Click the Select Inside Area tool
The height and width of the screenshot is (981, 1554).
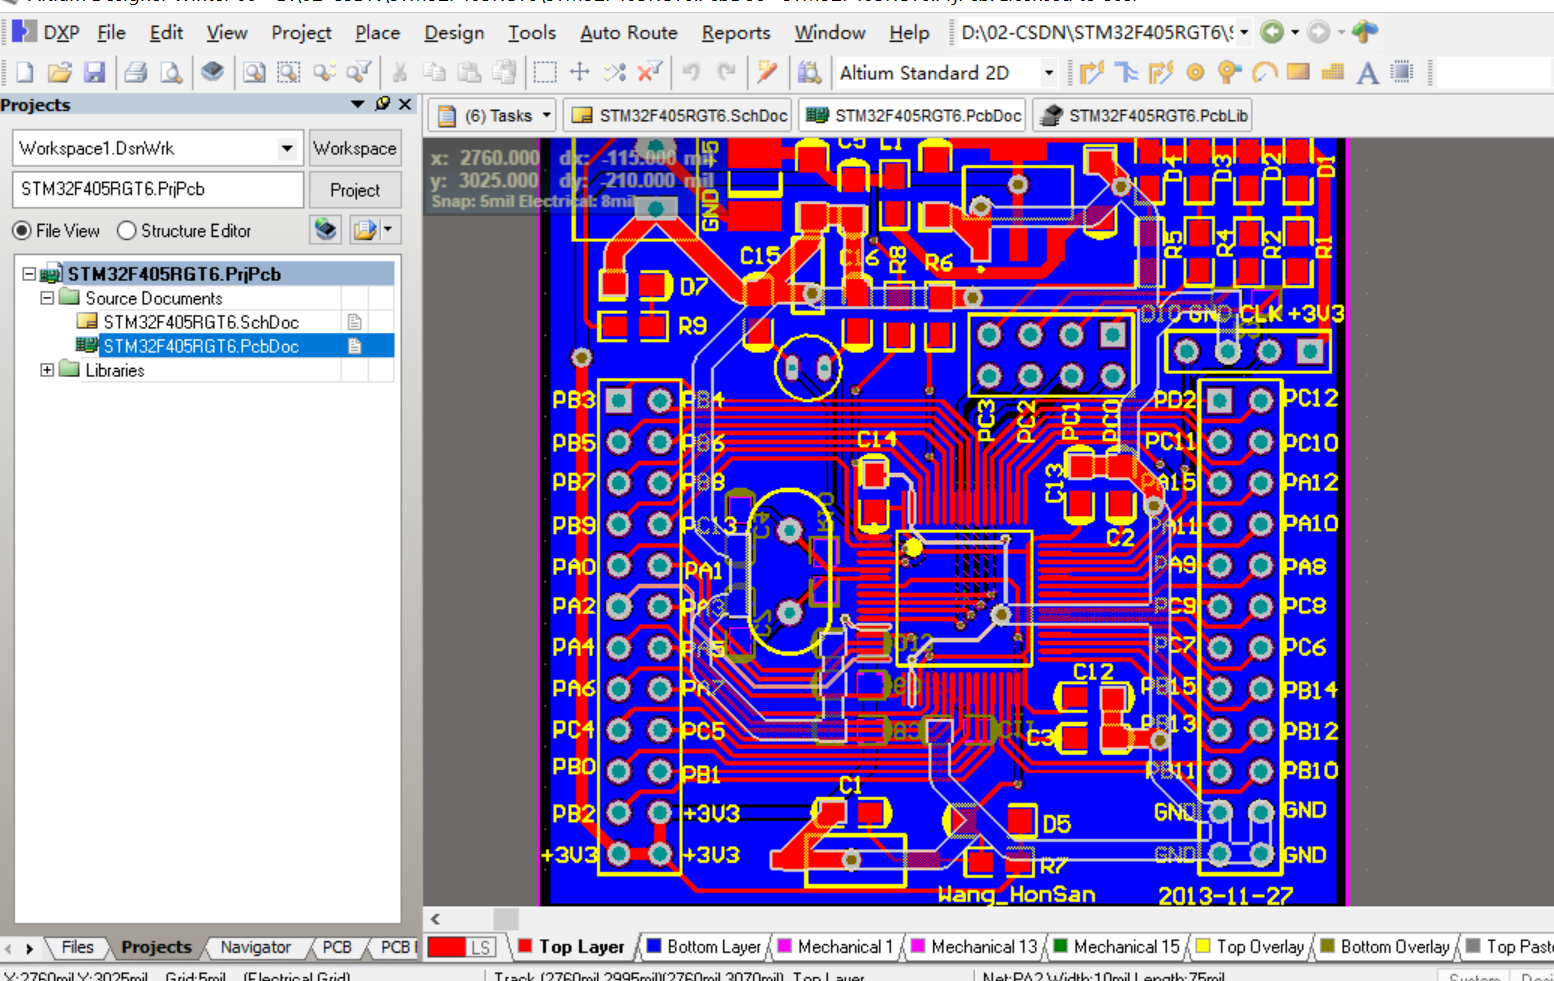(x=545, y=72)
